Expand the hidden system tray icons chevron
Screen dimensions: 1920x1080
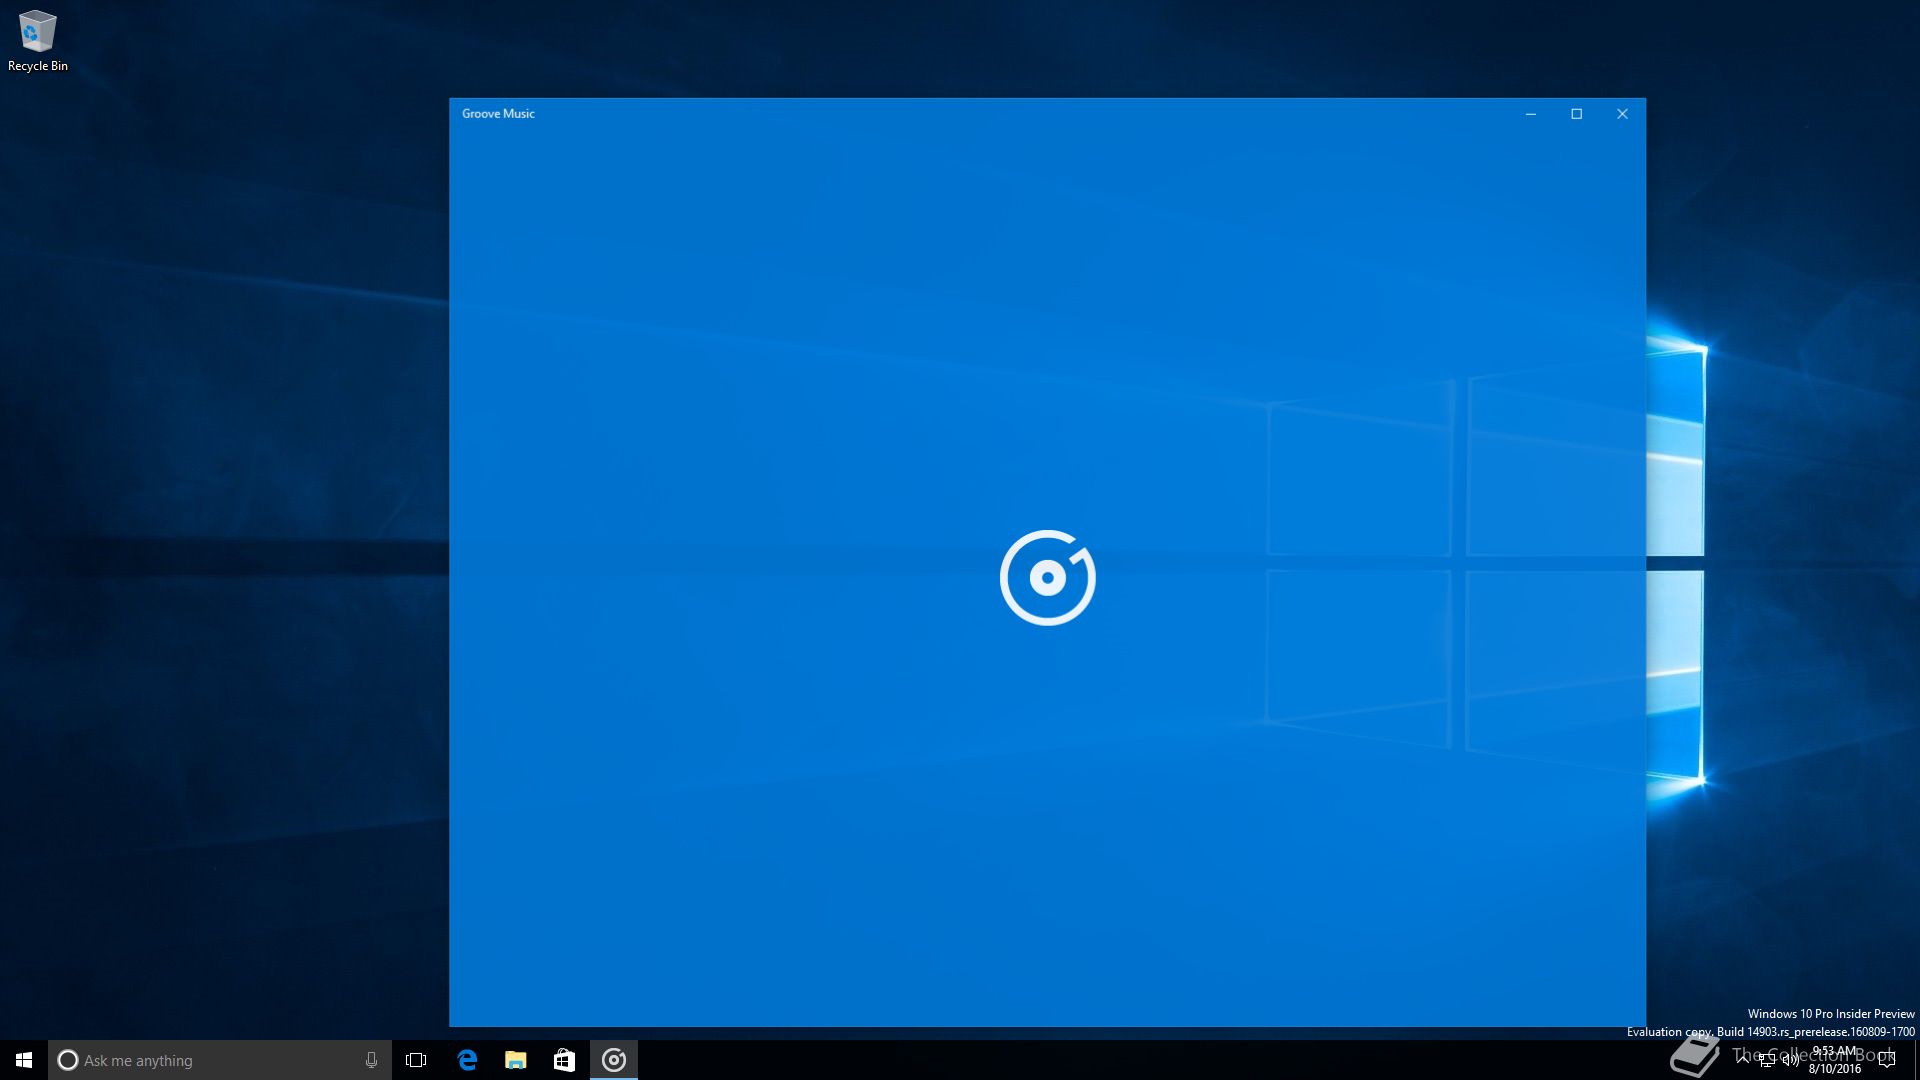1743,1058
